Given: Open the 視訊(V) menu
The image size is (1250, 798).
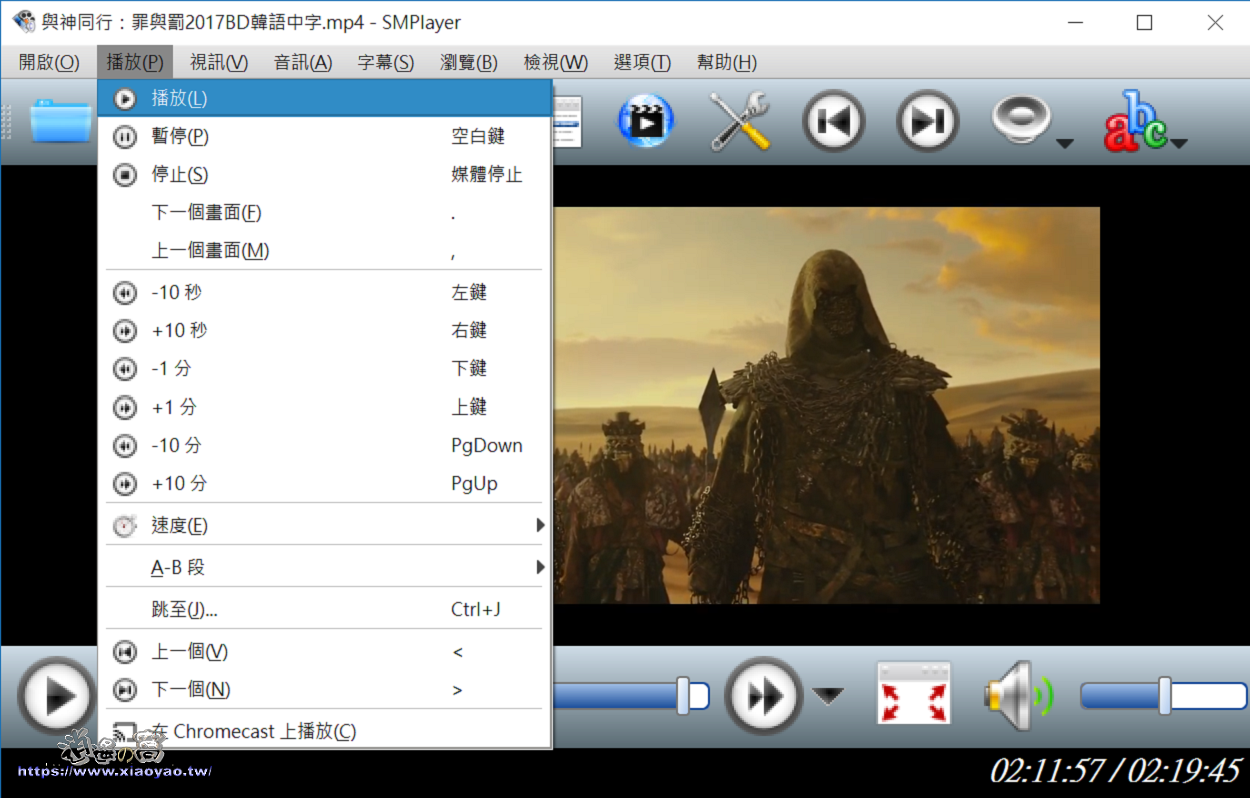Looking at the screenshot, I should (x=219, y=62).
